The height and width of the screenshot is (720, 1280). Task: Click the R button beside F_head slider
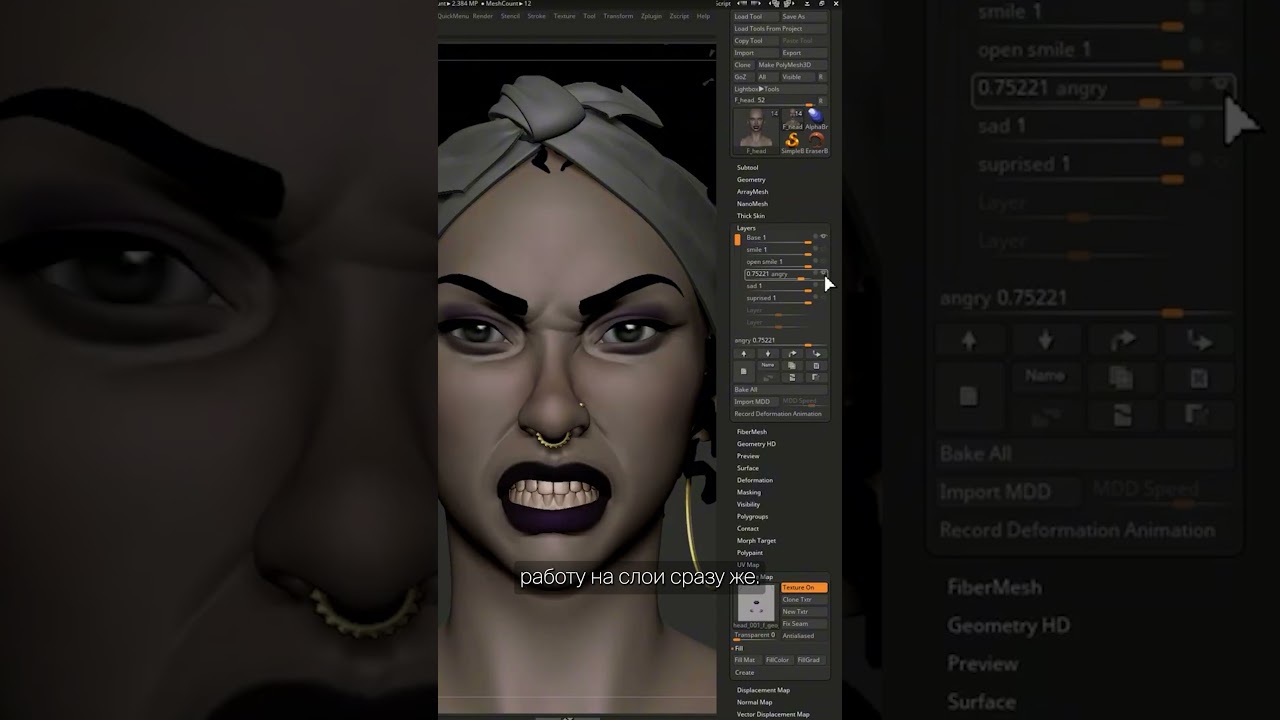coord(821,101)
